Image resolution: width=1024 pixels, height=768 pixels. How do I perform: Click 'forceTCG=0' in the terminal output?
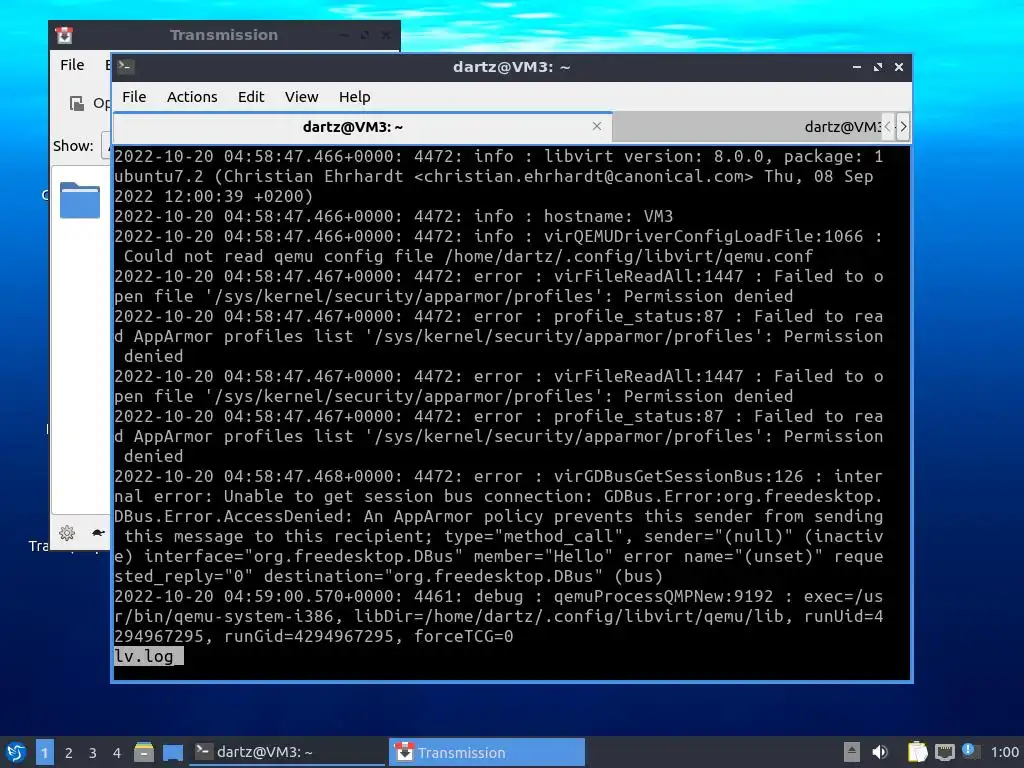pyautogui.click(x=464, y=636)
